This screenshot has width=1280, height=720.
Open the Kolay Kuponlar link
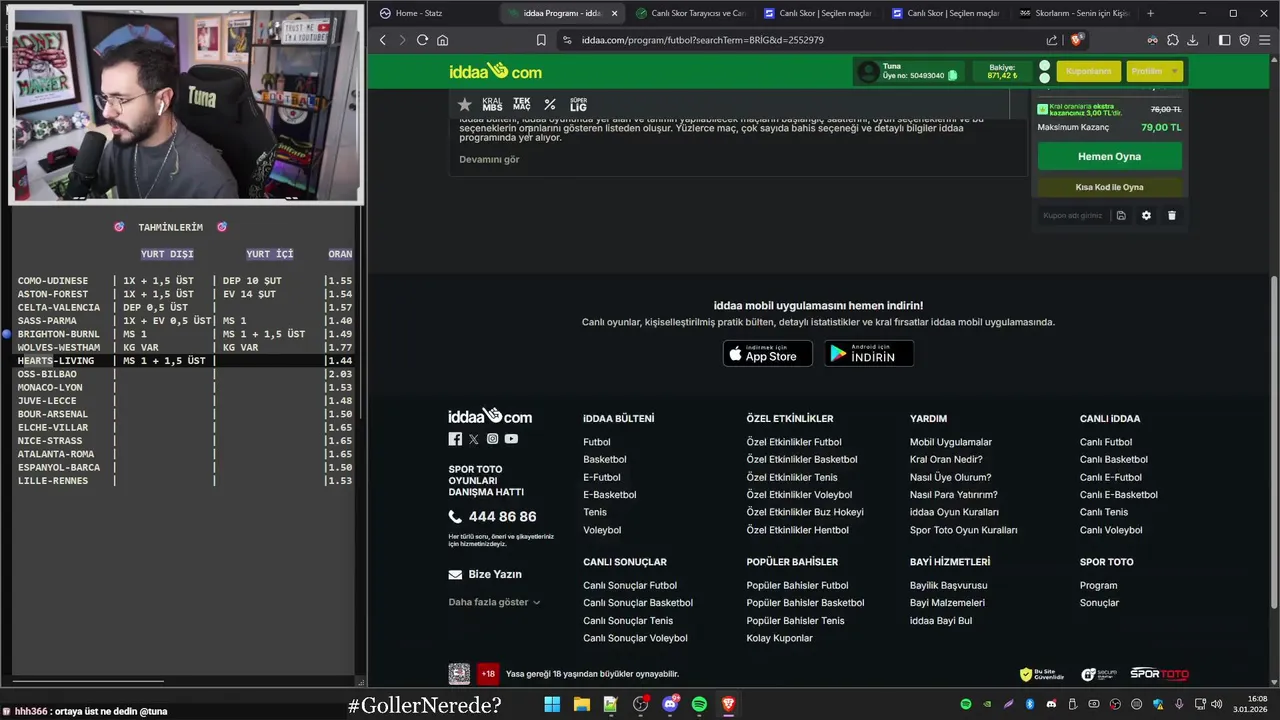(x=780, y=638)
